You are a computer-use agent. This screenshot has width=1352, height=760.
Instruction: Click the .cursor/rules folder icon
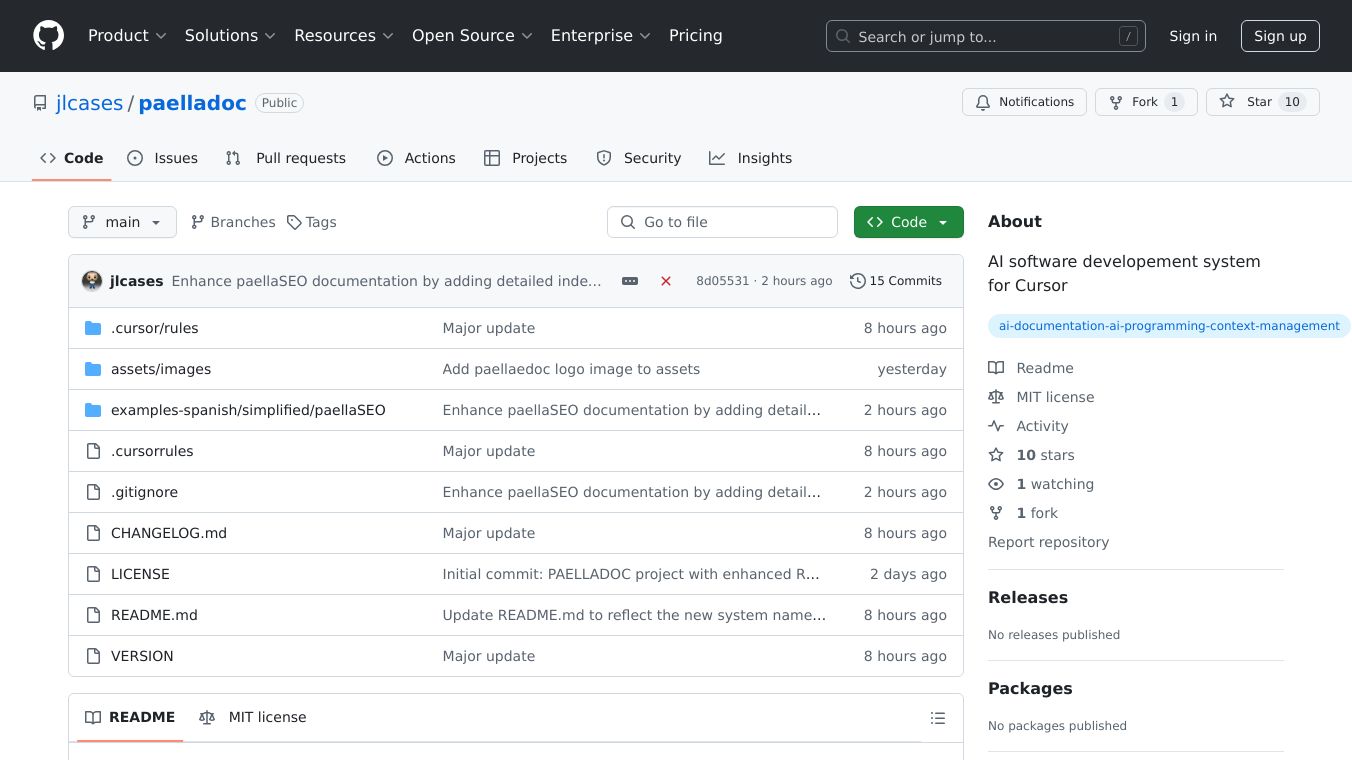(93, 328)
